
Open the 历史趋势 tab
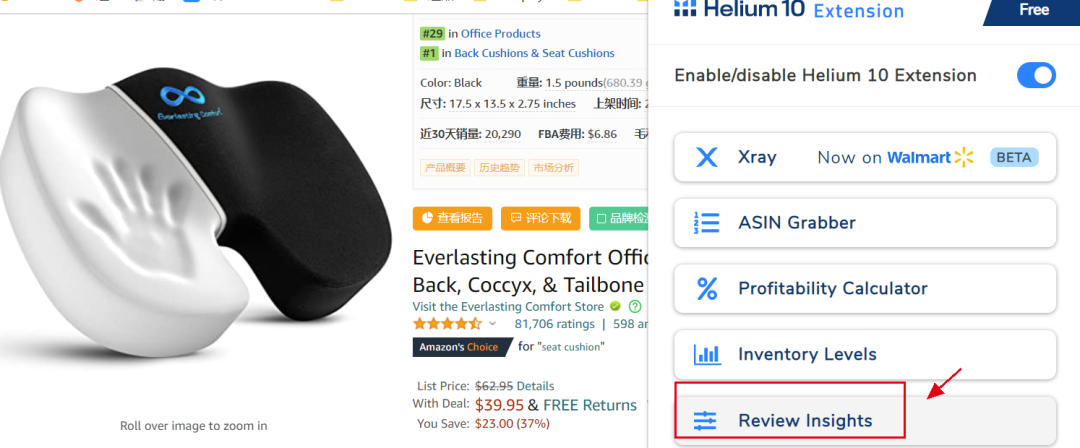pyautogui.click(x=499, y=167)
